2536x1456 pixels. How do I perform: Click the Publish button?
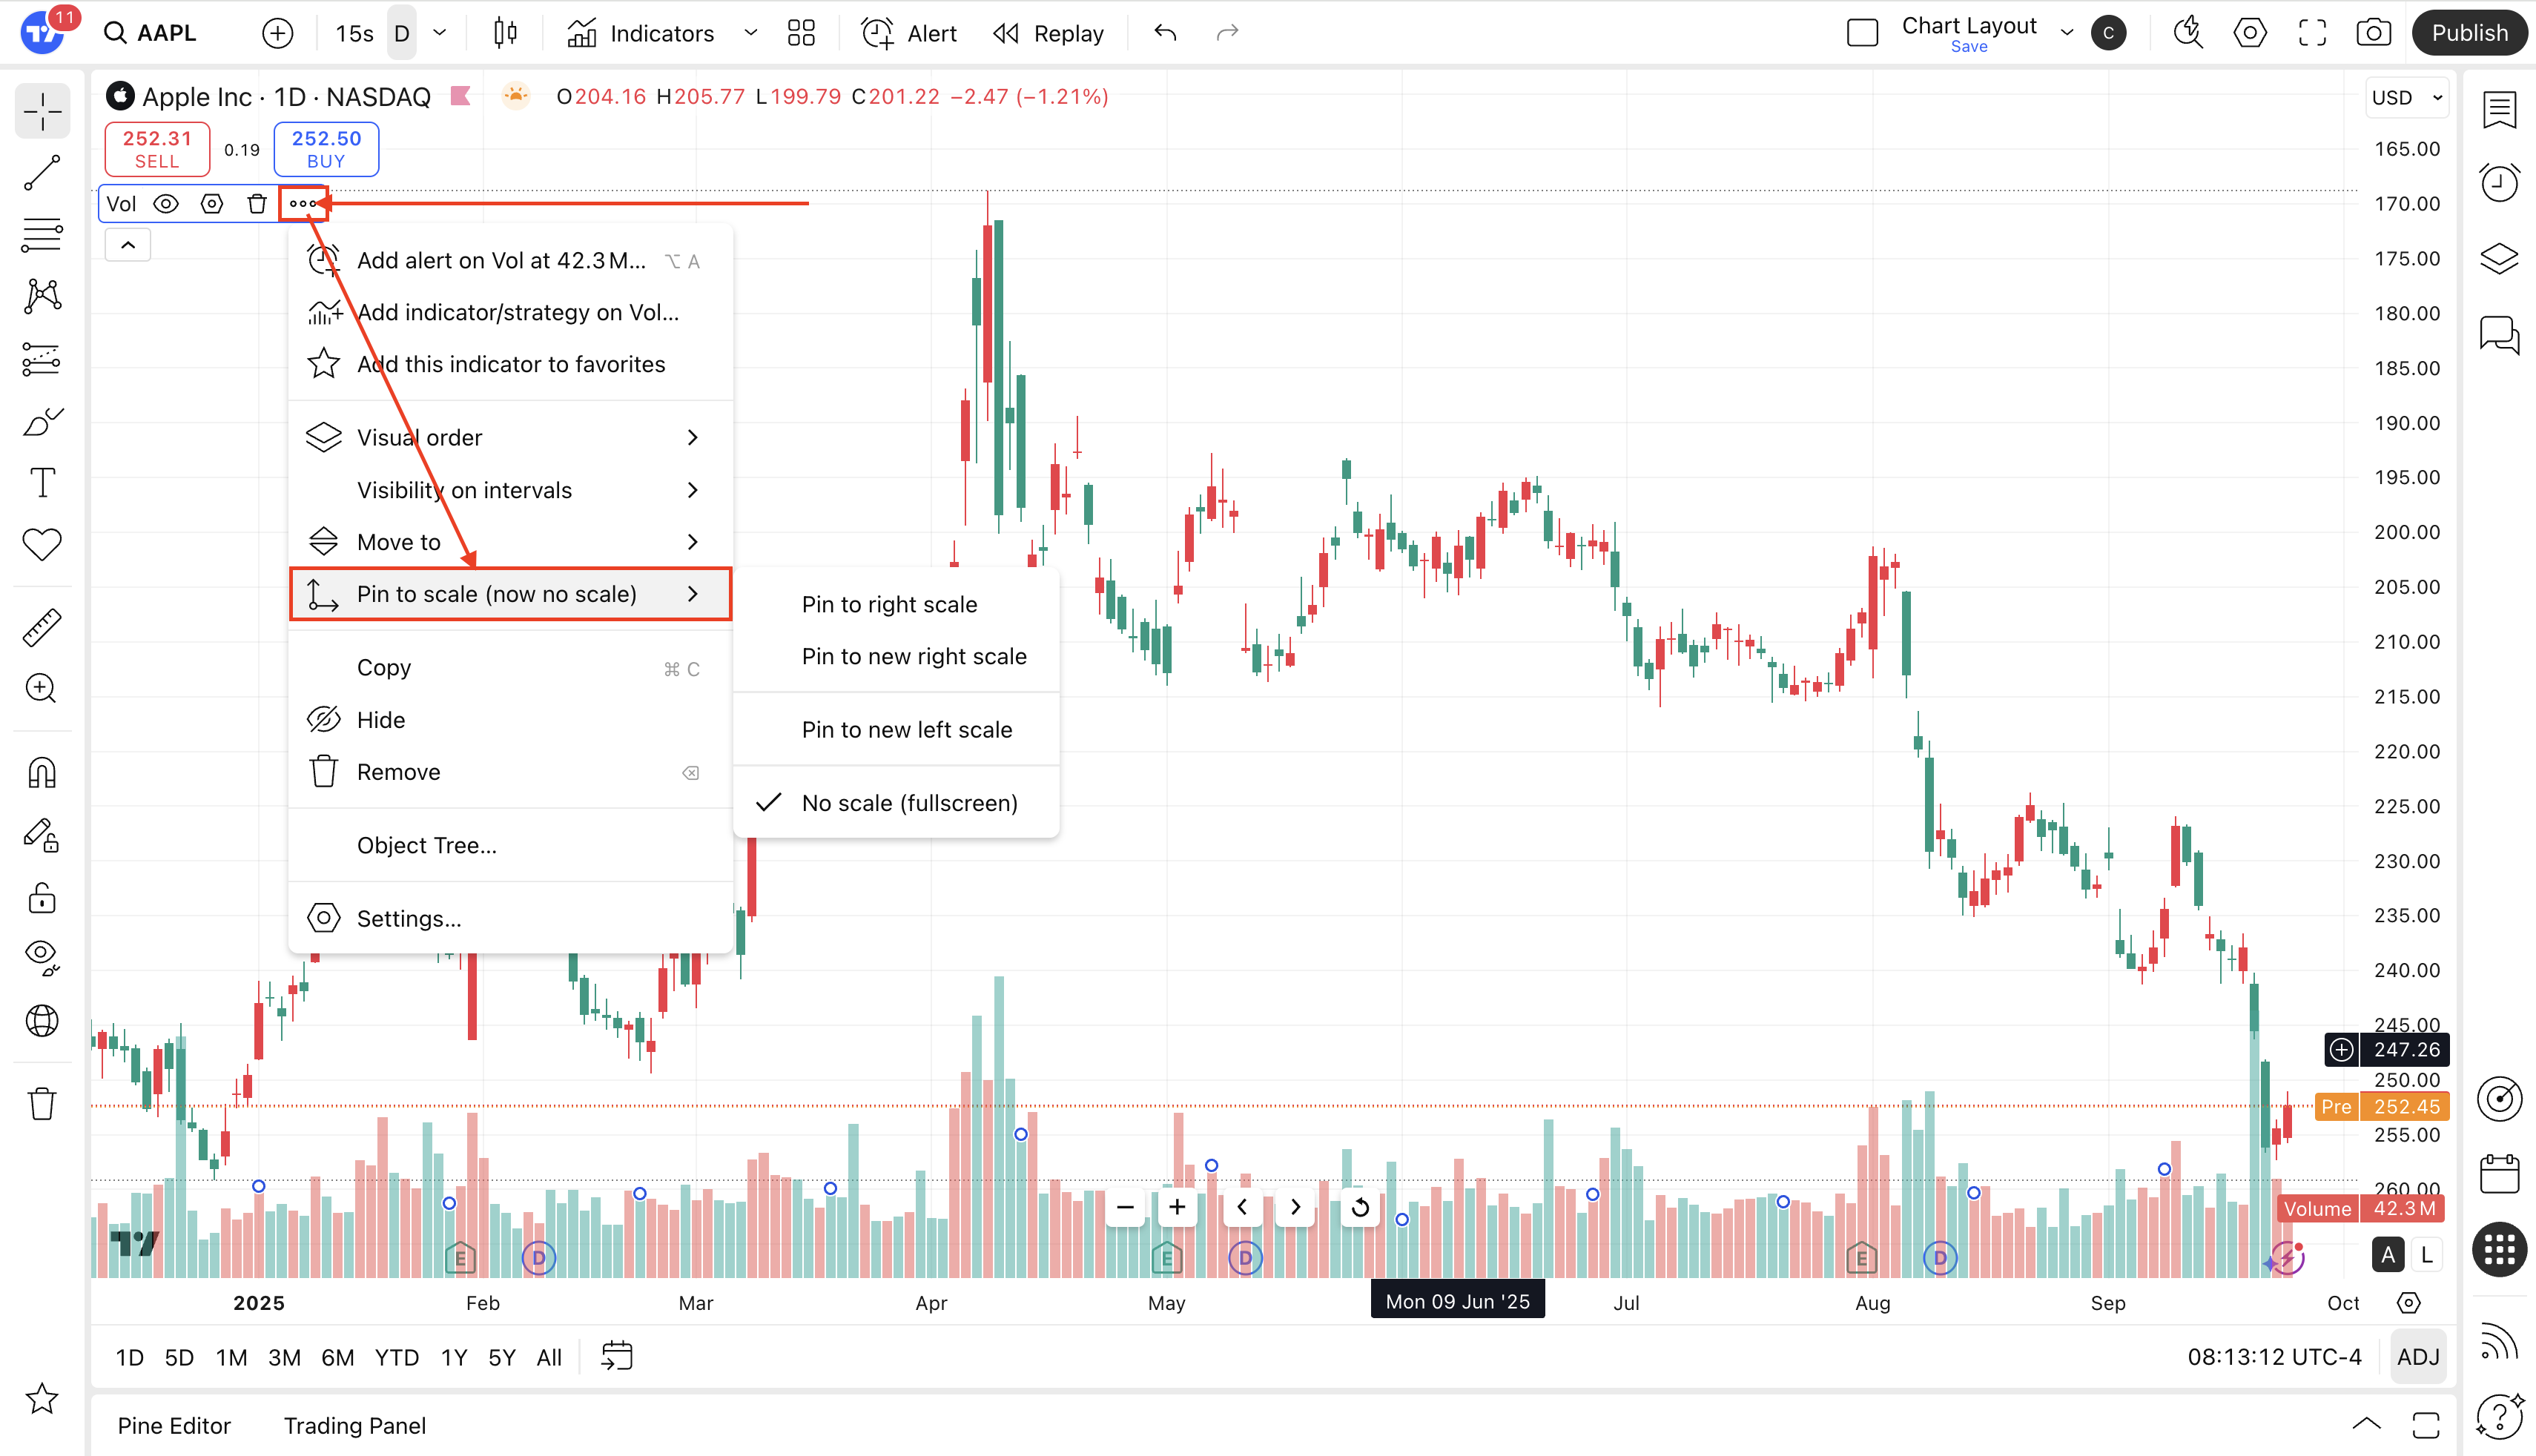coord(2469,33)
